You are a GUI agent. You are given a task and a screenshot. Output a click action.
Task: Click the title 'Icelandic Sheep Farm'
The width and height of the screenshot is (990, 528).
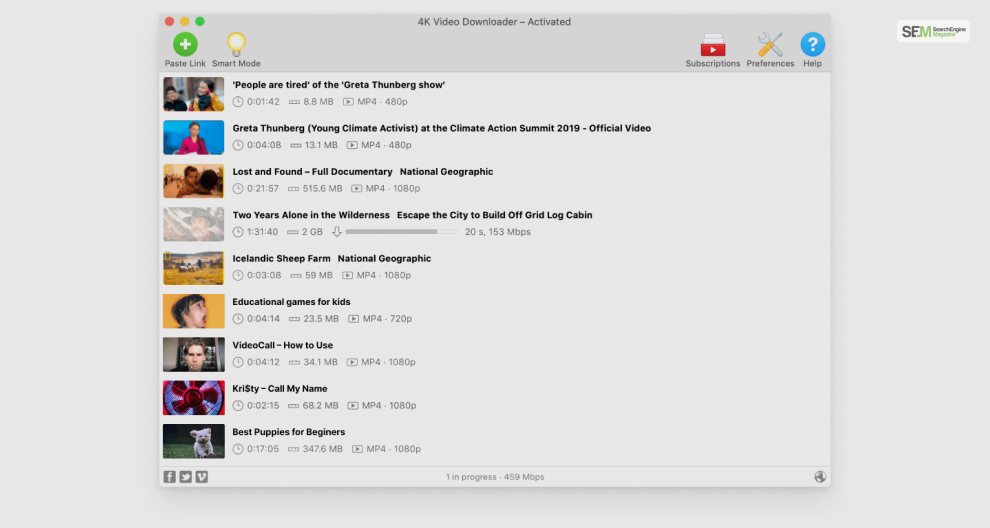click(282, 258)
